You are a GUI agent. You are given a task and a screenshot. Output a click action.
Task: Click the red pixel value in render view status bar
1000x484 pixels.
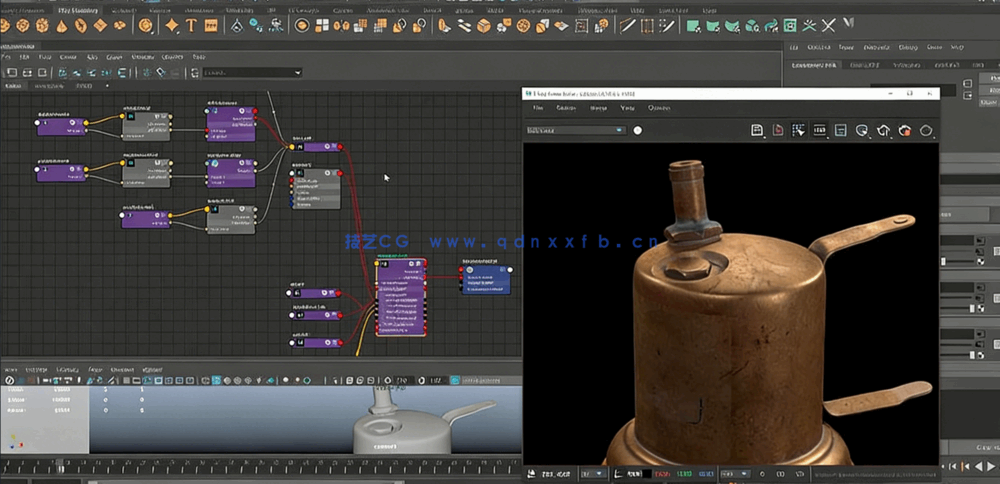point(663,474)
